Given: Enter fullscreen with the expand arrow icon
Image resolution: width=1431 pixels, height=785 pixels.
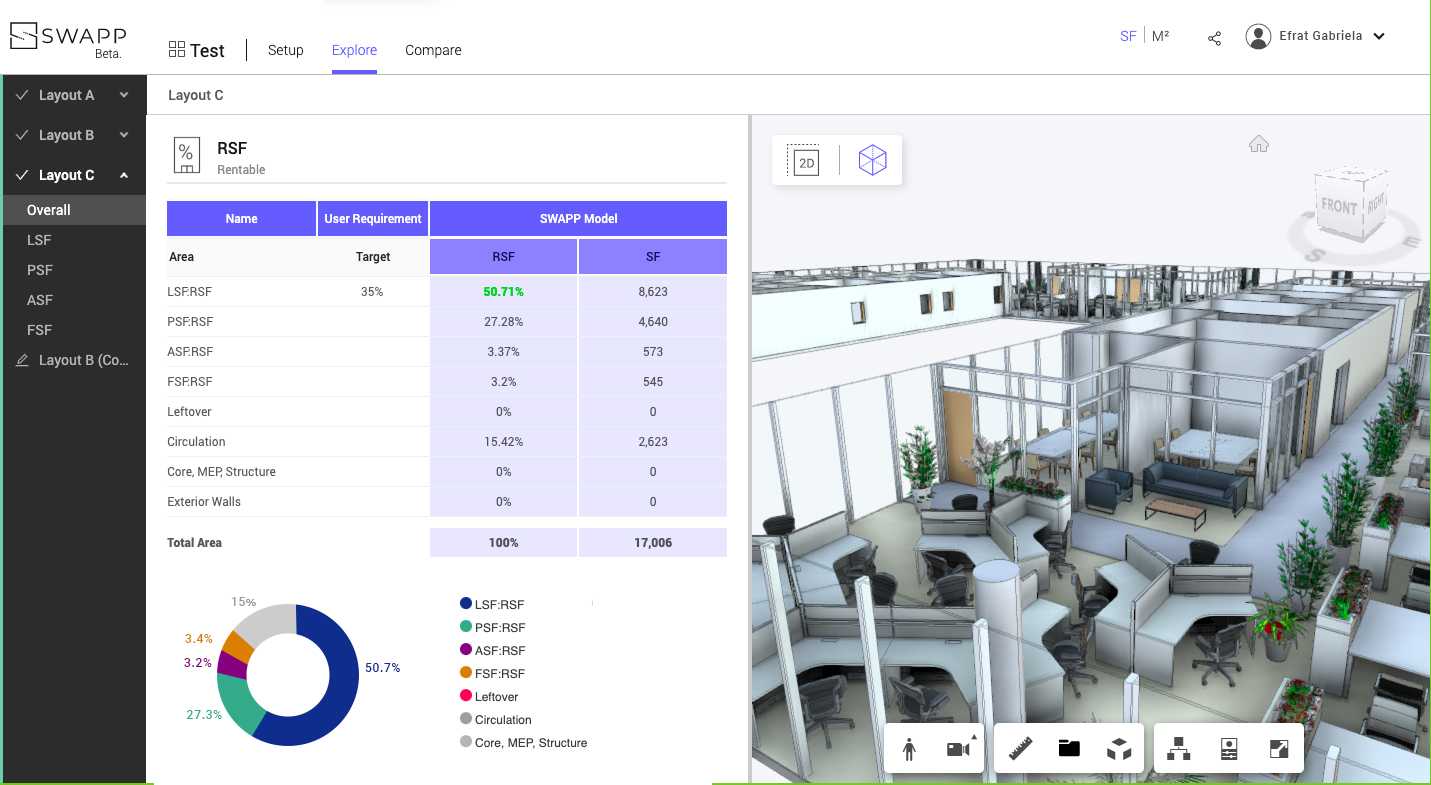Looking at the screenshot, I should pyautogui.click(x=1279, y=749).
